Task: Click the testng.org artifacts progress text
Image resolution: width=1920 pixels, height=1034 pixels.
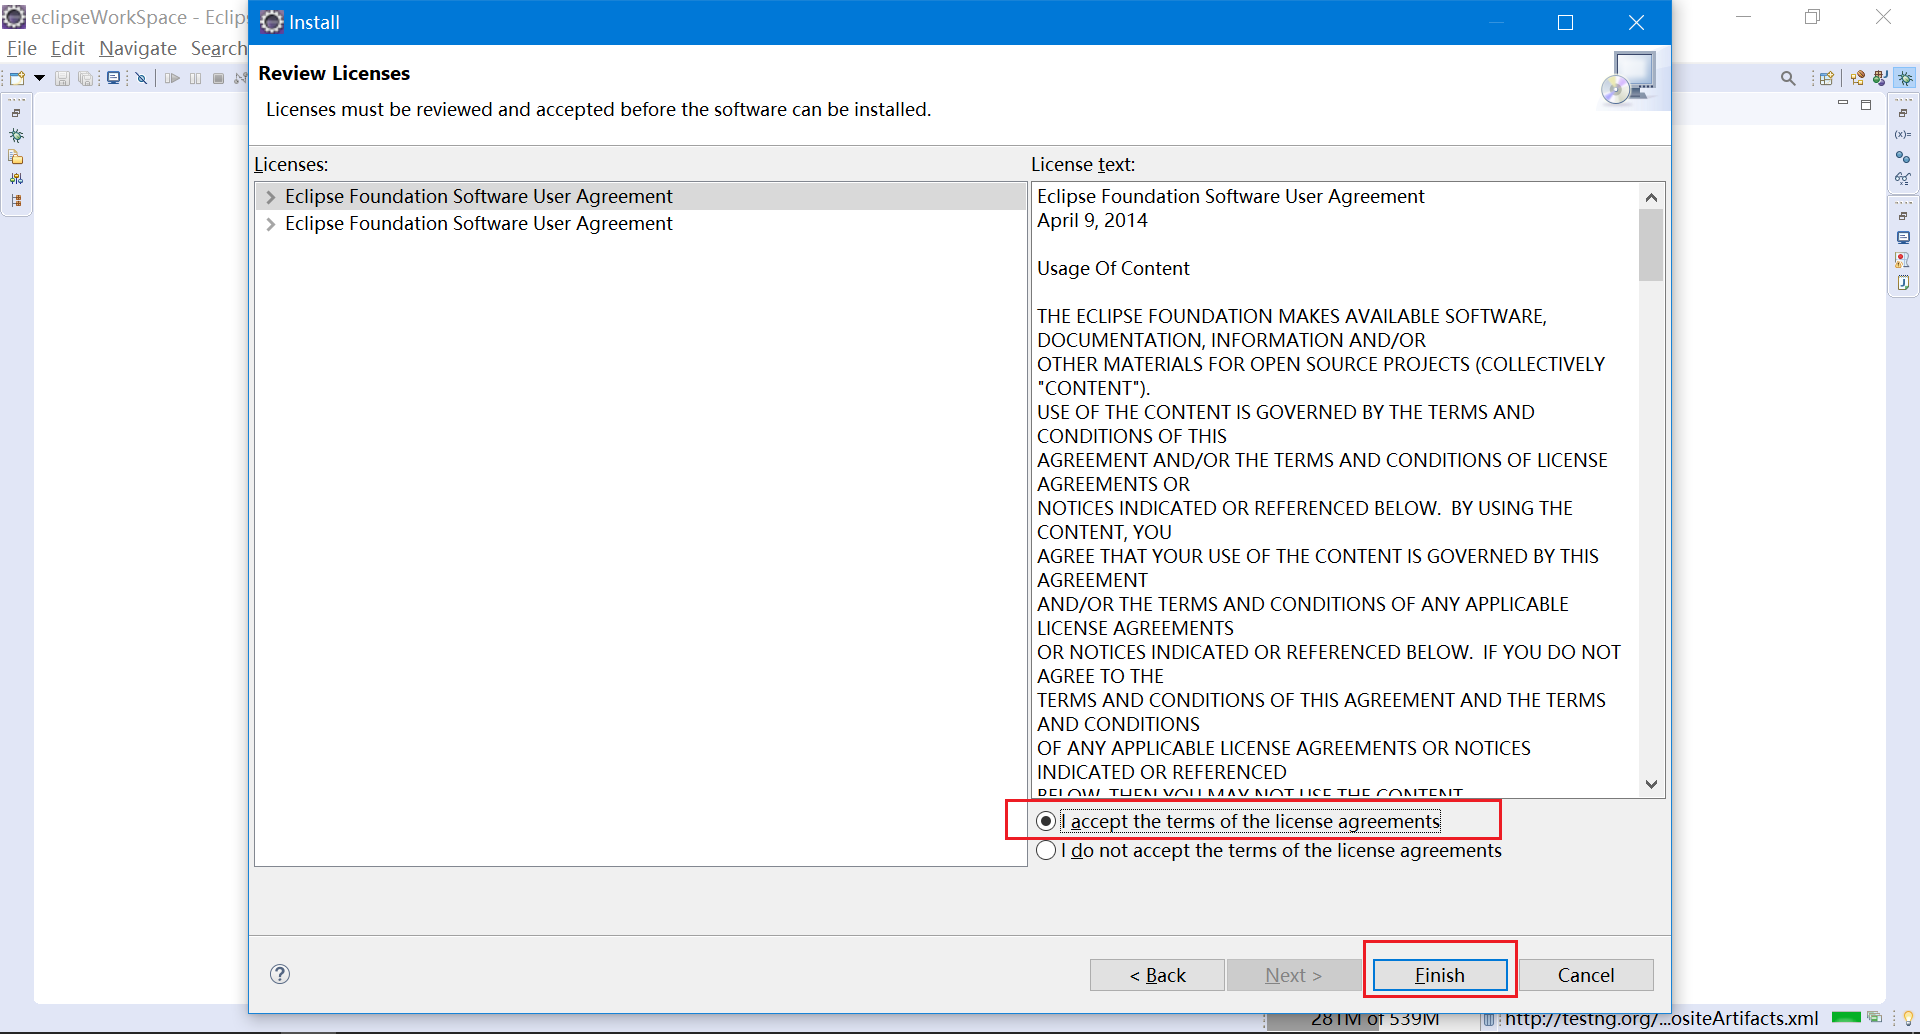Action: (x=1661, y=1018)
